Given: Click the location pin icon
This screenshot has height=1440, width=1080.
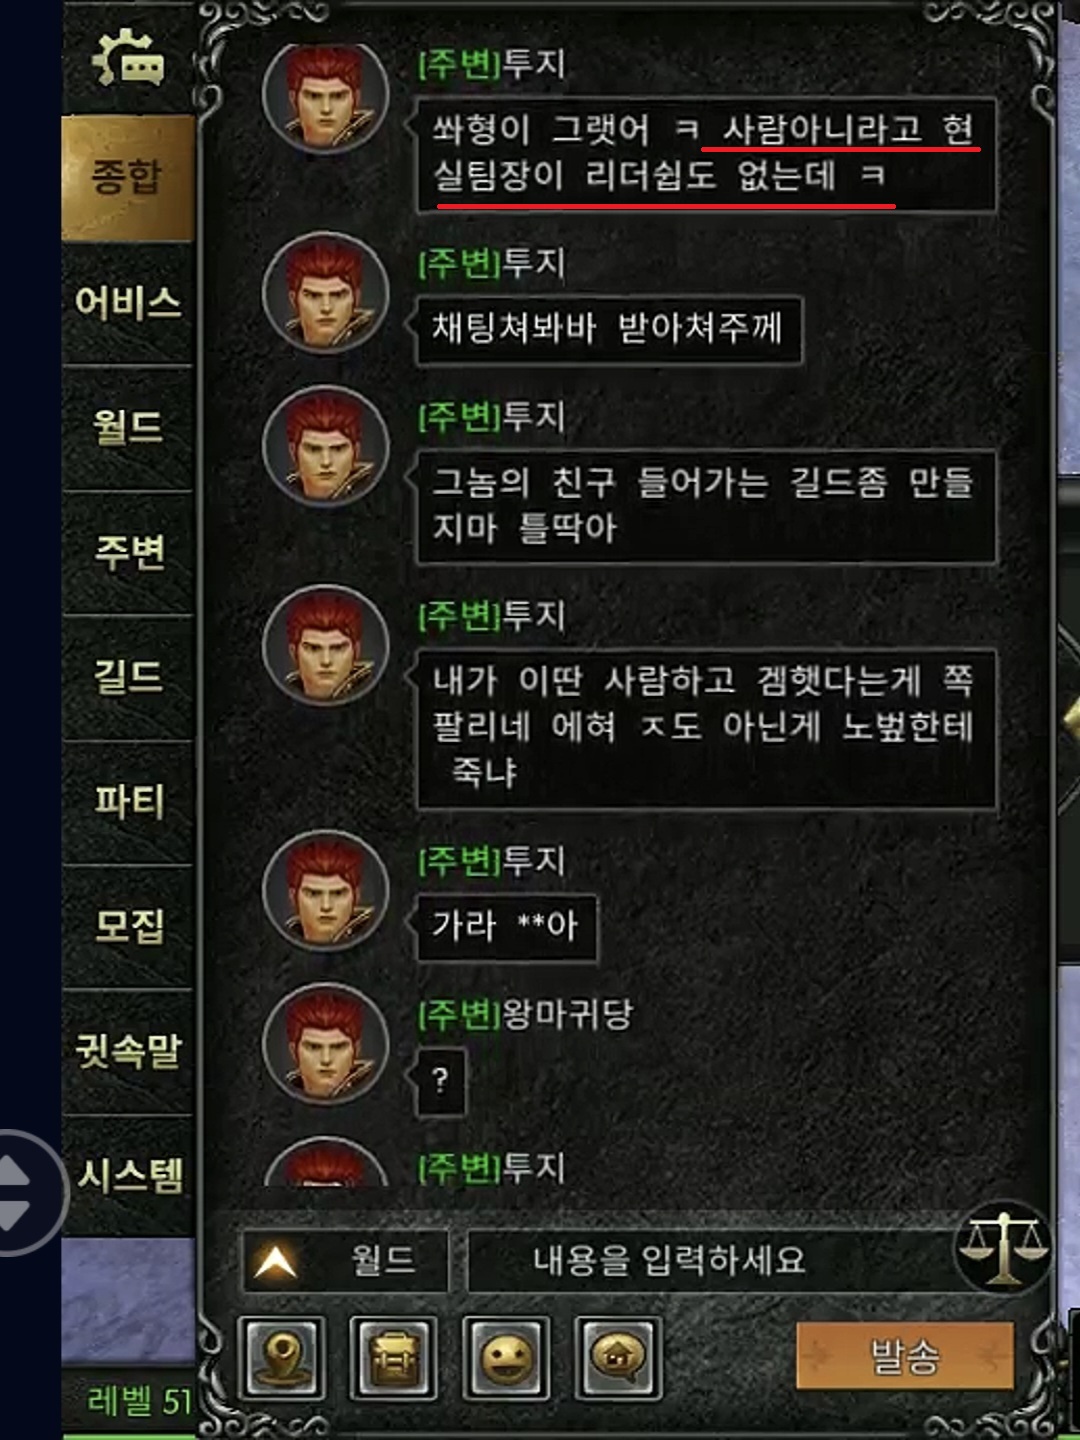Looking at the screenshot, I should (x=282, y=1357).
